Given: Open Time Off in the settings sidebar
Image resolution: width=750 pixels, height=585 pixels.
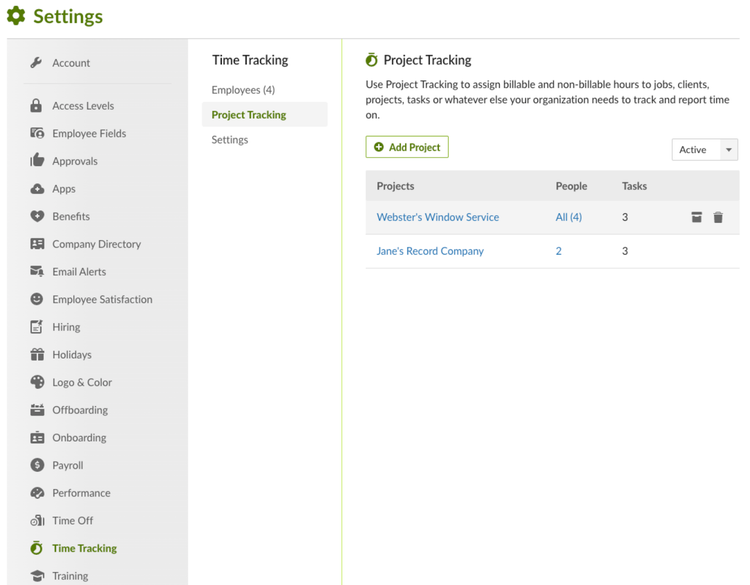Looking at the screenshot, I should pyautogui.click(x=73, y=520).
